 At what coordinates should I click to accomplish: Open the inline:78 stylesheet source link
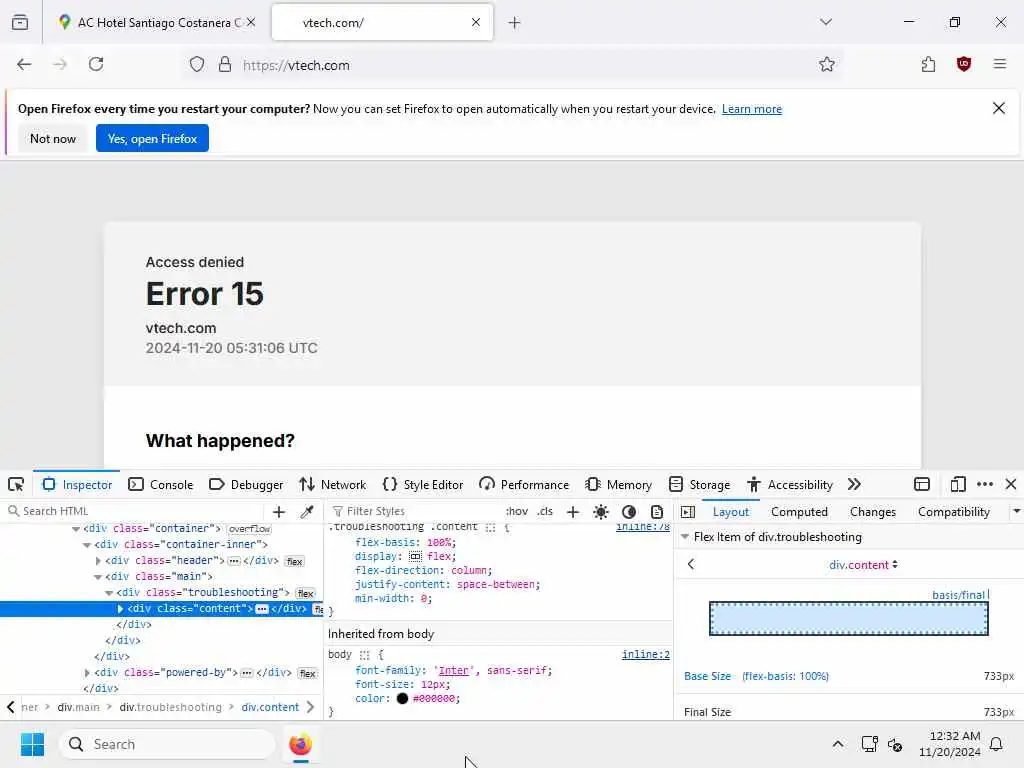click(643, 526)
